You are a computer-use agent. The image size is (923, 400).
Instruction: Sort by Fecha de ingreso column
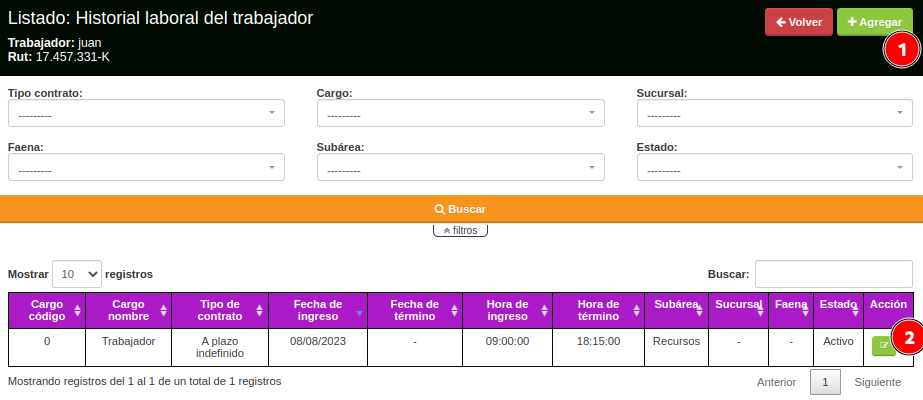click(318, 311)
